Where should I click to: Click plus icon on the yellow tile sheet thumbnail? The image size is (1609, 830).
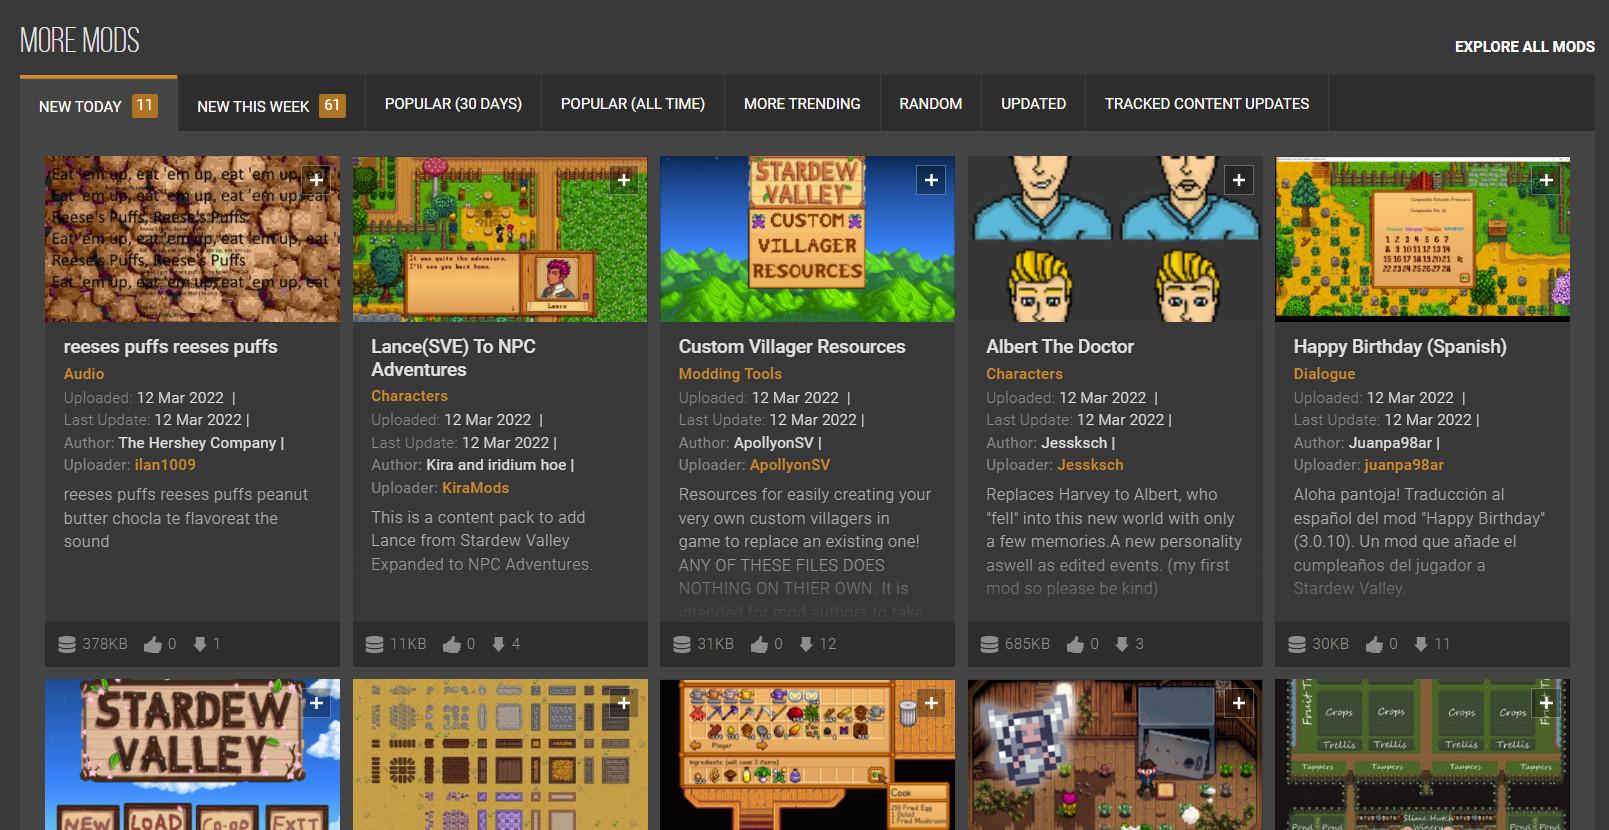pos(624,704)
